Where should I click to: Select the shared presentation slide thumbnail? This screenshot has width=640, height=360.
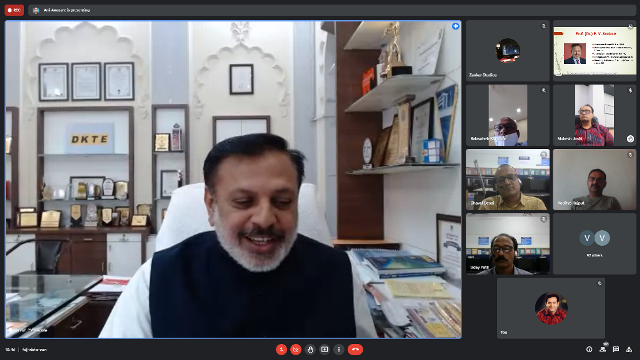point(595,51)
